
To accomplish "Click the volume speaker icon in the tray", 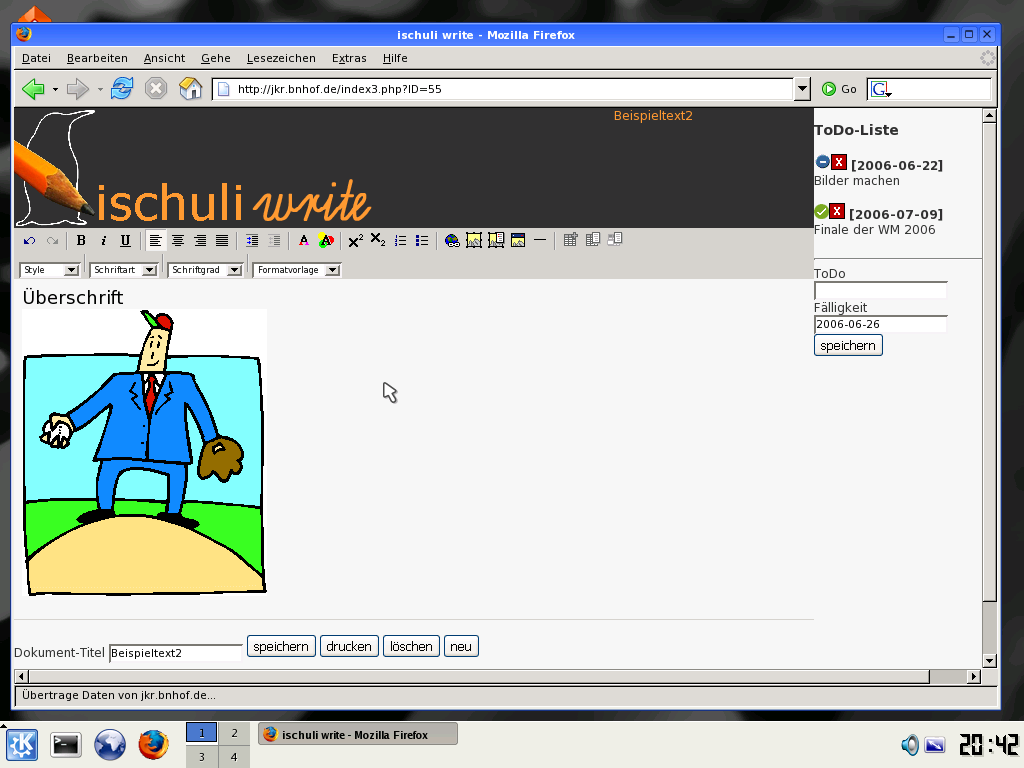I will [910, 745].
